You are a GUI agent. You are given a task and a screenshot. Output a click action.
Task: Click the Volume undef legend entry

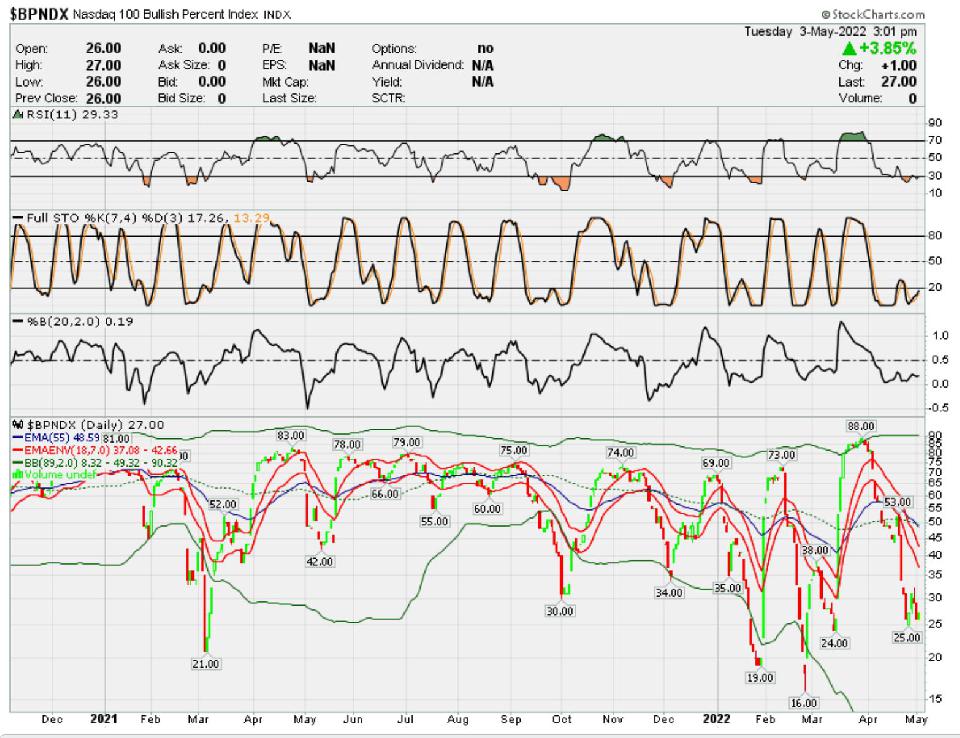click(60, 475)
